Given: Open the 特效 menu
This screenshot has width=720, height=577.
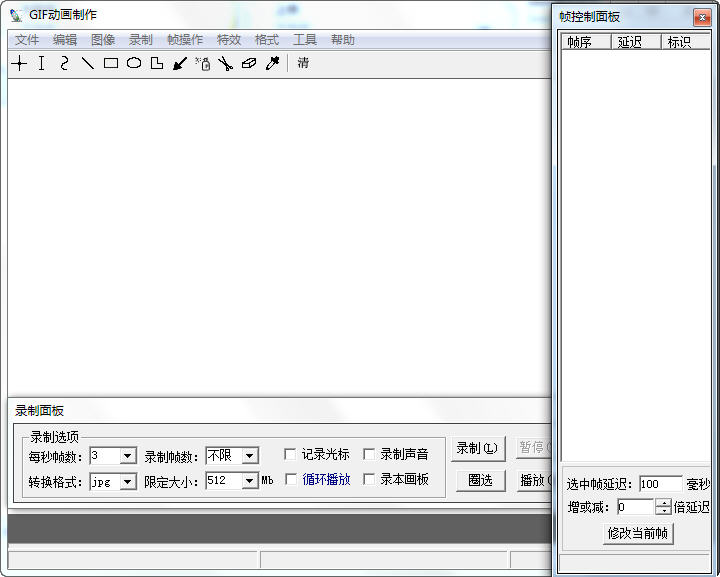Looking at the screenshot, I should point(229,40).
